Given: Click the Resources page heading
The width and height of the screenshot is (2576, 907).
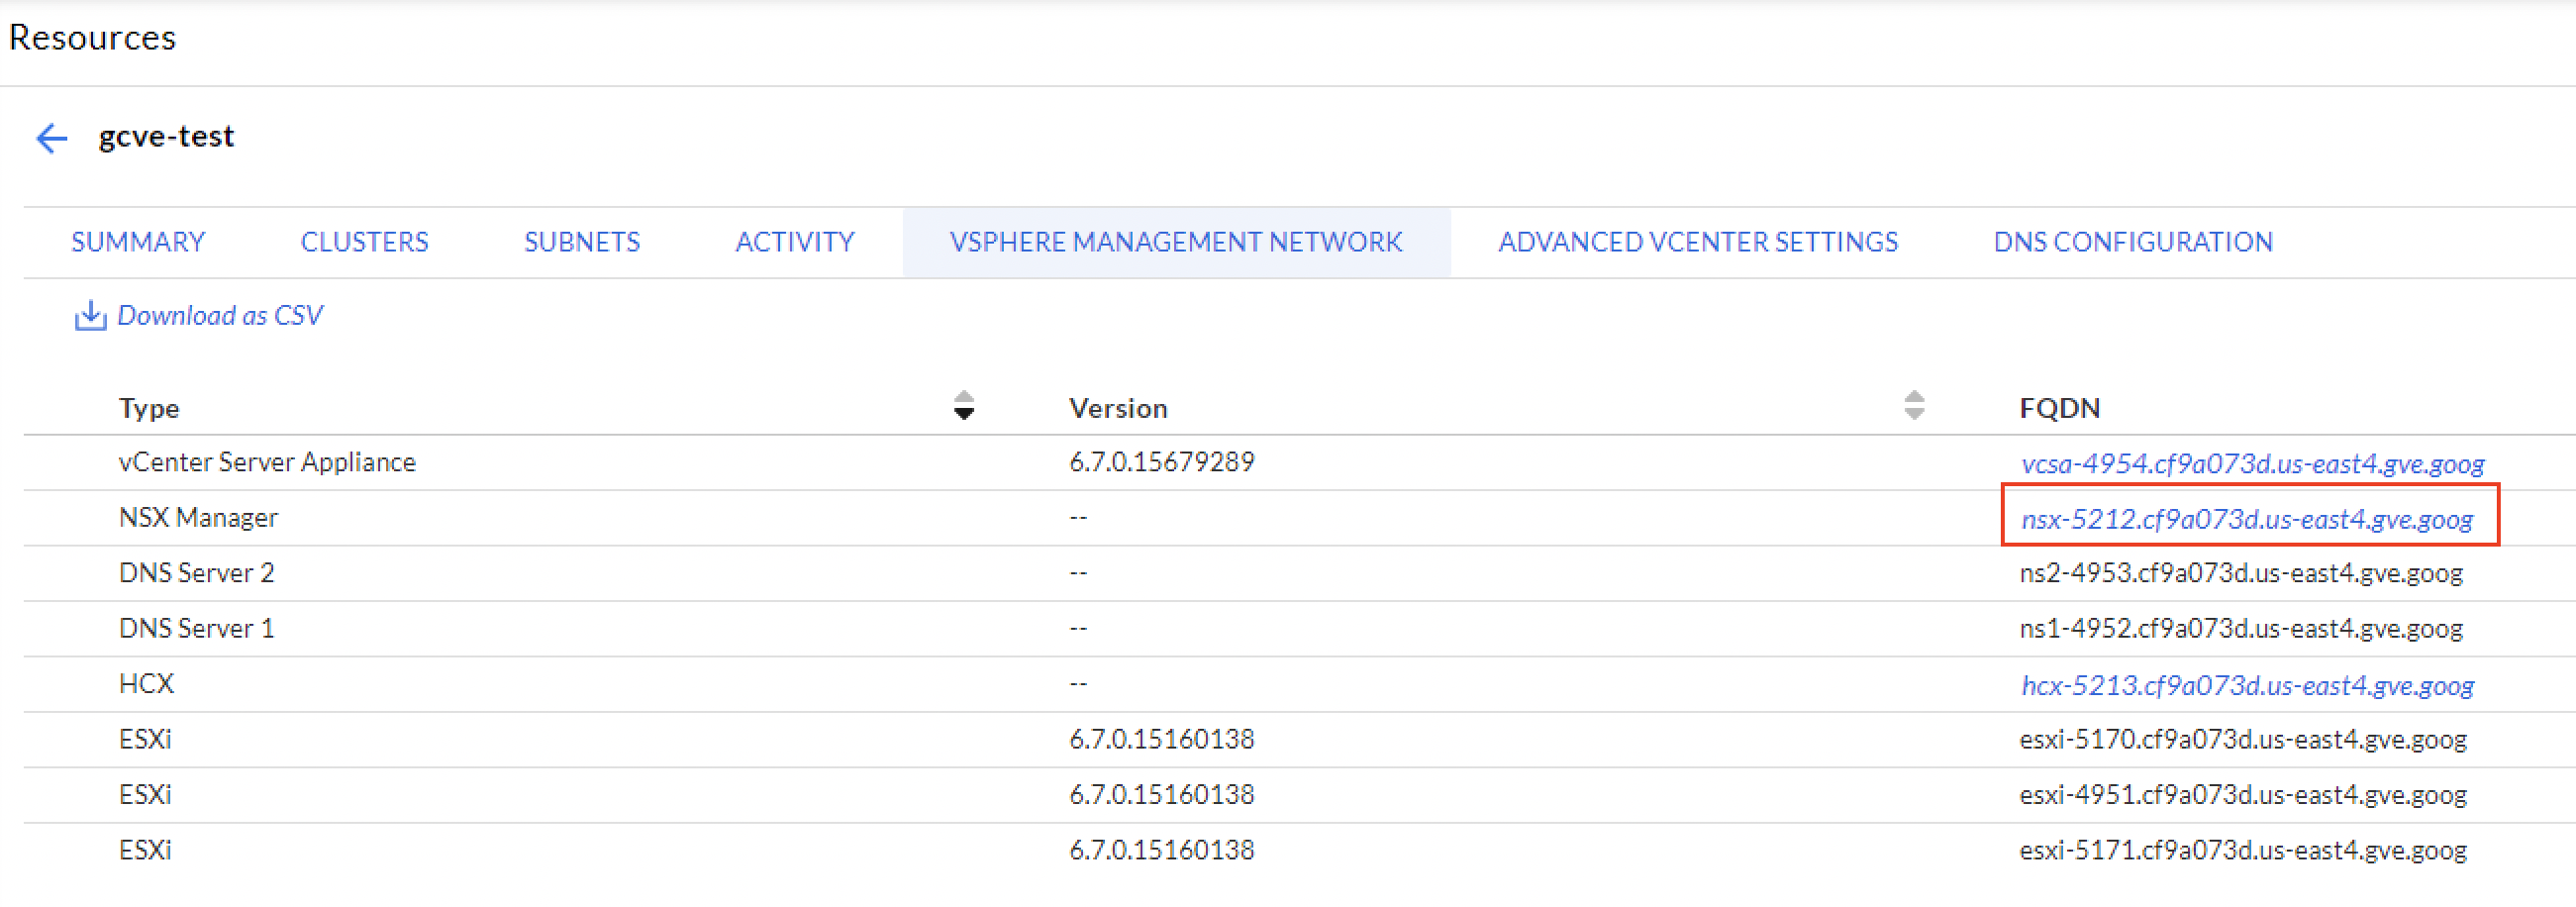Looking at the screenshot, I should point(92,38).
